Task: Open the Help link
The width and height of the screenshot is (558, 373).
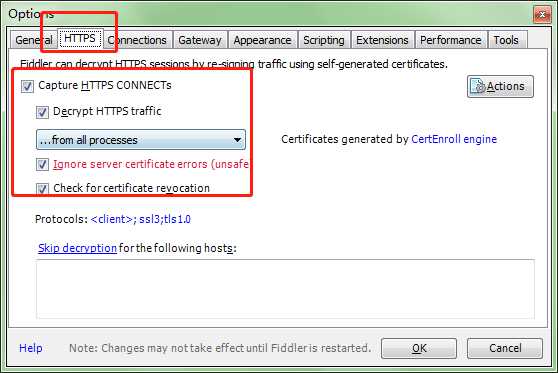Action: (31, 348)
